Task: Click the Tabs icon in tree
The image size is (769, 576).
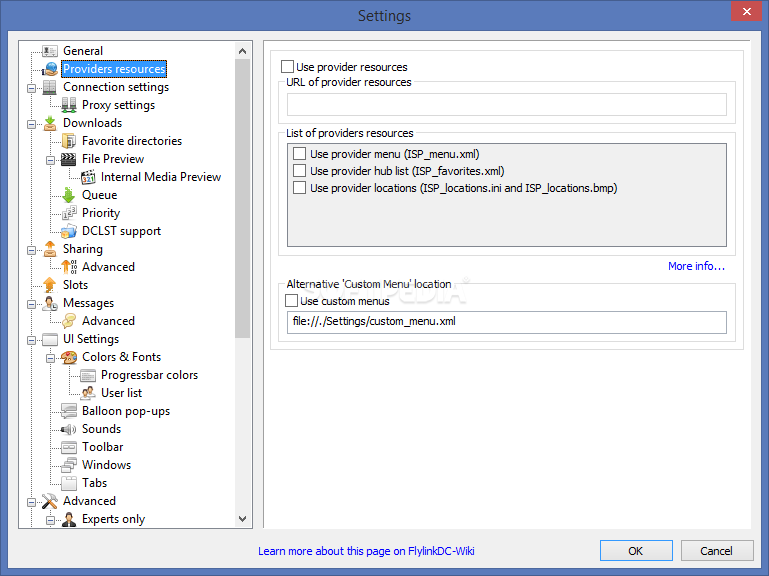Action: (x=69, y=483)
